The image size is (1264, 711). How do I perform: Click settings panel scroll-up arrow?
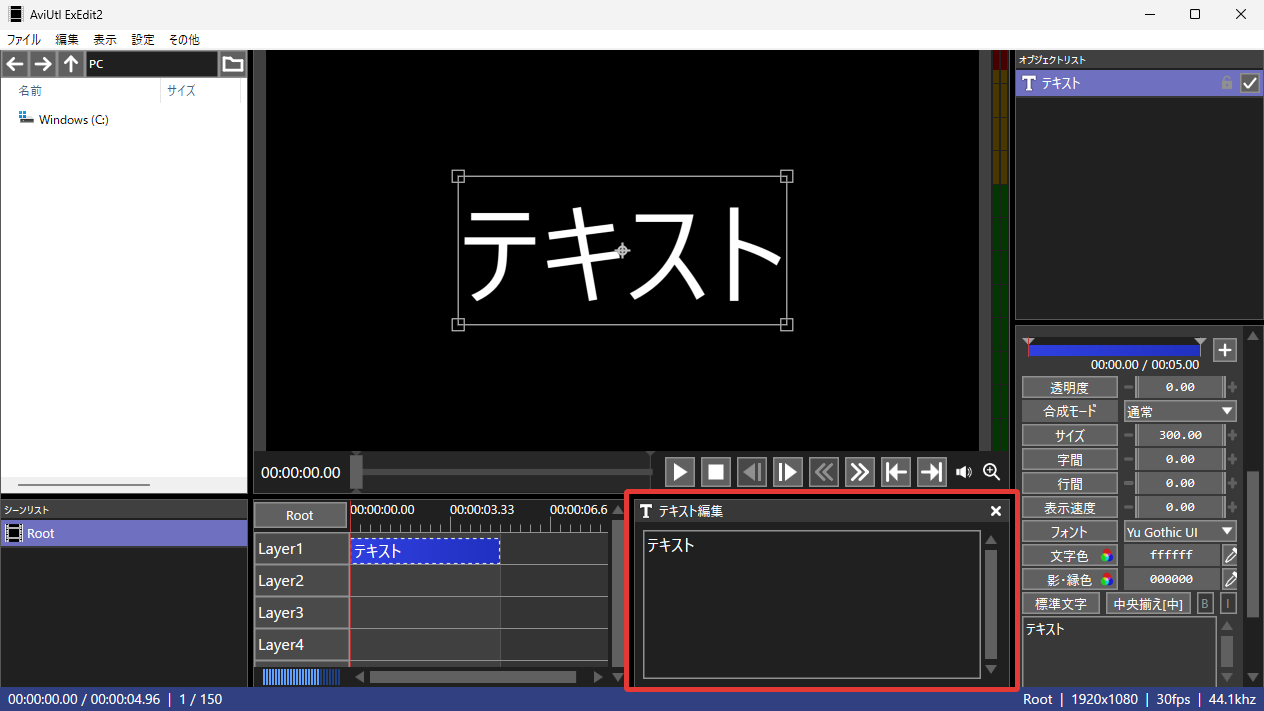click(1252, 337)
